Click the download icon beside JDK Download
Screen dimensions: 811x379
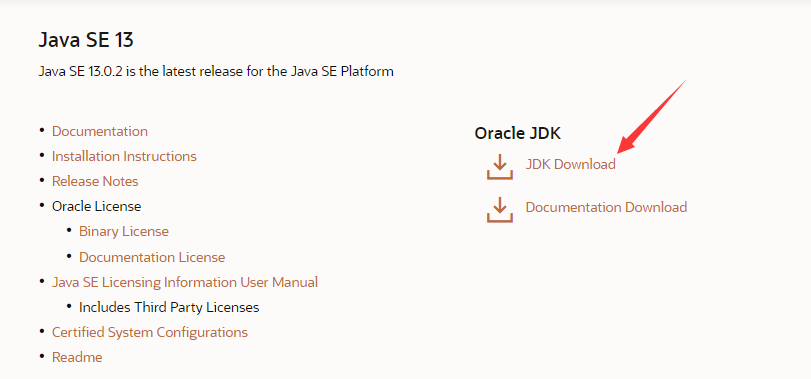click(x=500, y=166)
